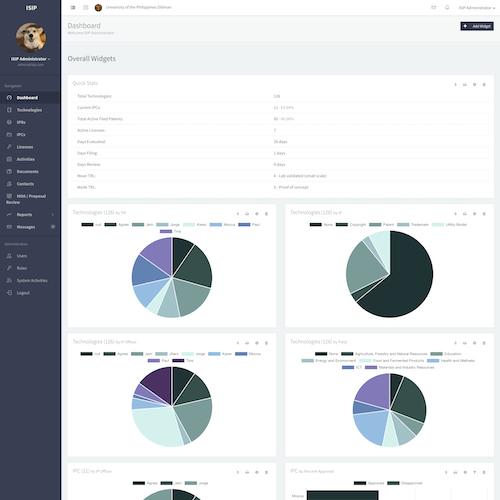The height and width of the screenshot is (500, 500).
Task: Toggle Patent legend in Technologies by IP chart
Action: 381,225
